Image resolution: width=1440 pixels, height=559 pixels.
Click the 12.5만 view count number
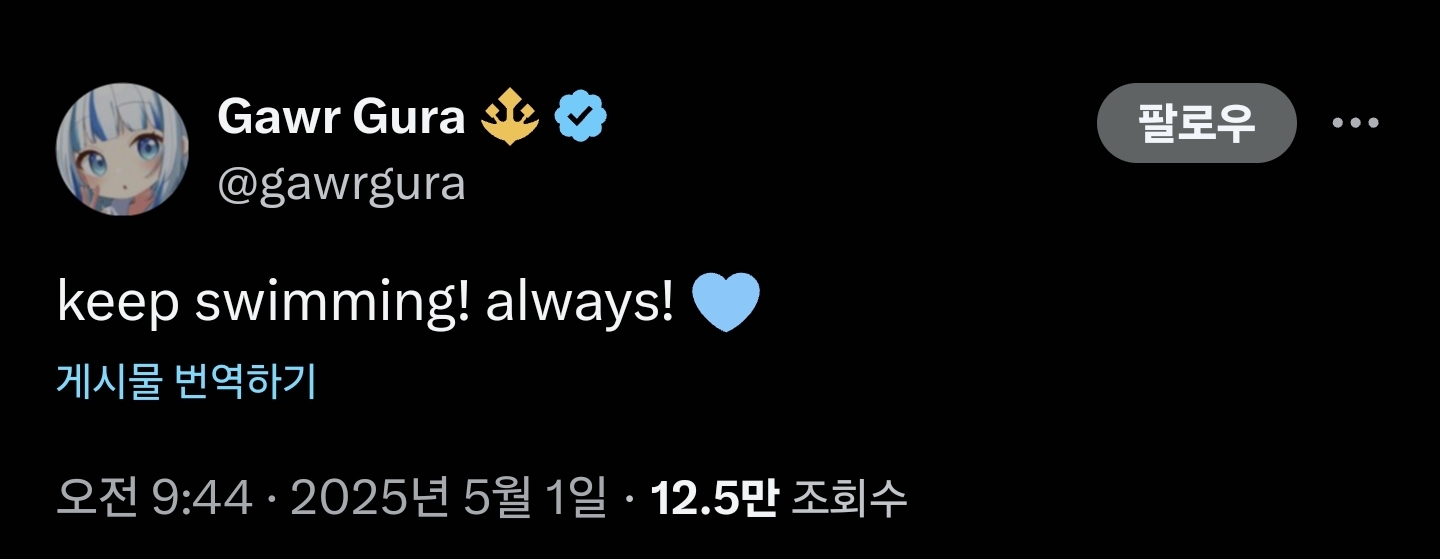click(714, 497)
